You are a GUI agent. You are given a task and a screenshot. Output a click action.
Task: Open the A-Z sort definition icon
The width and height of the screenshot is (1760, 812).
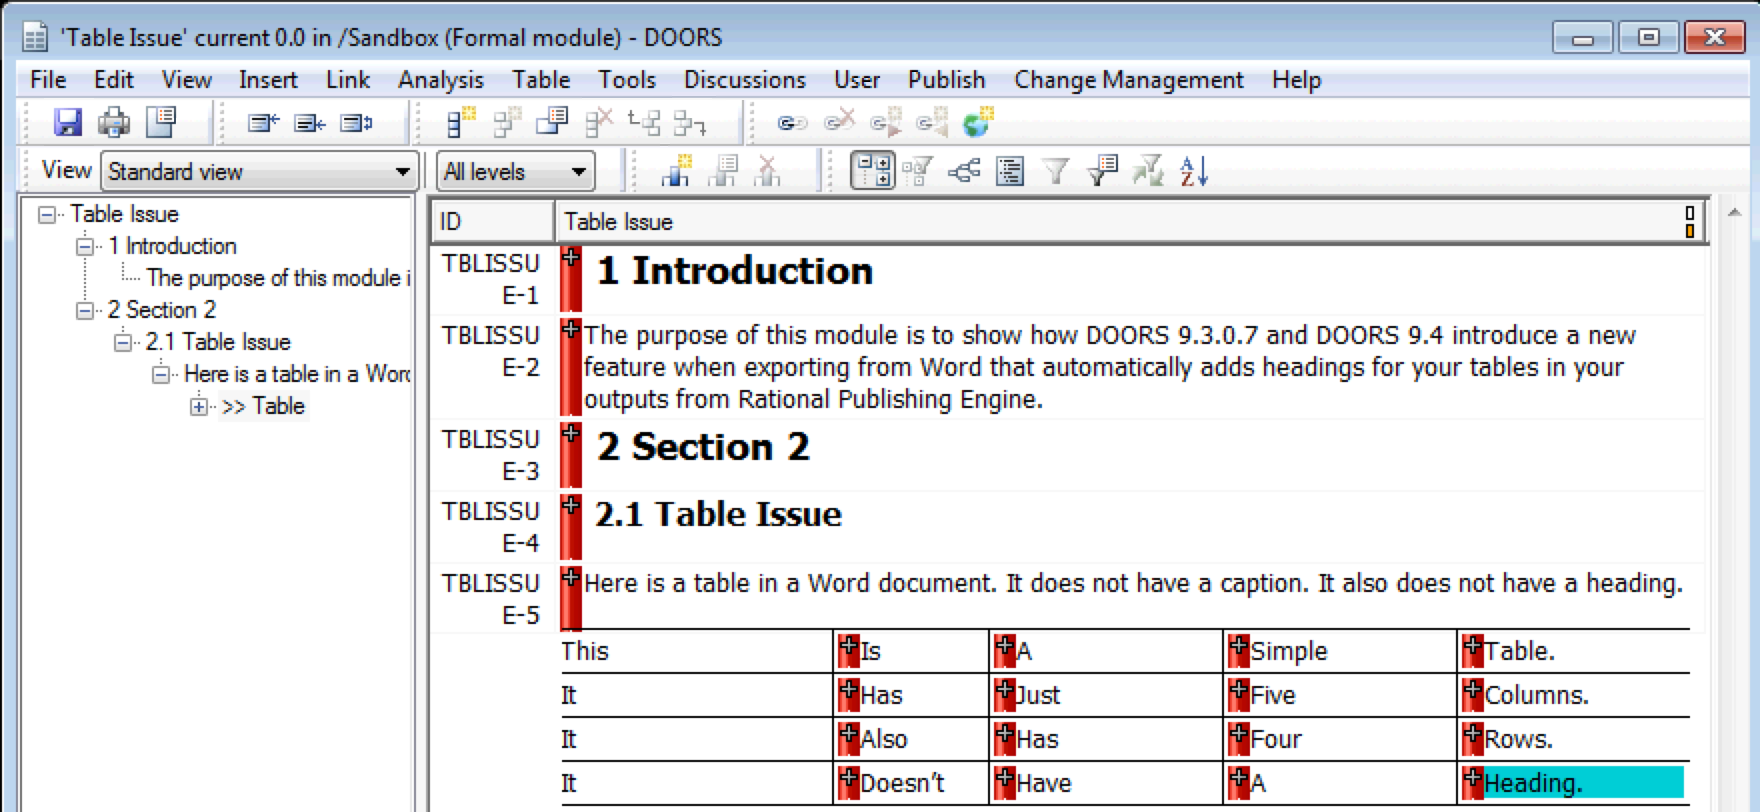click(1194, 171)
